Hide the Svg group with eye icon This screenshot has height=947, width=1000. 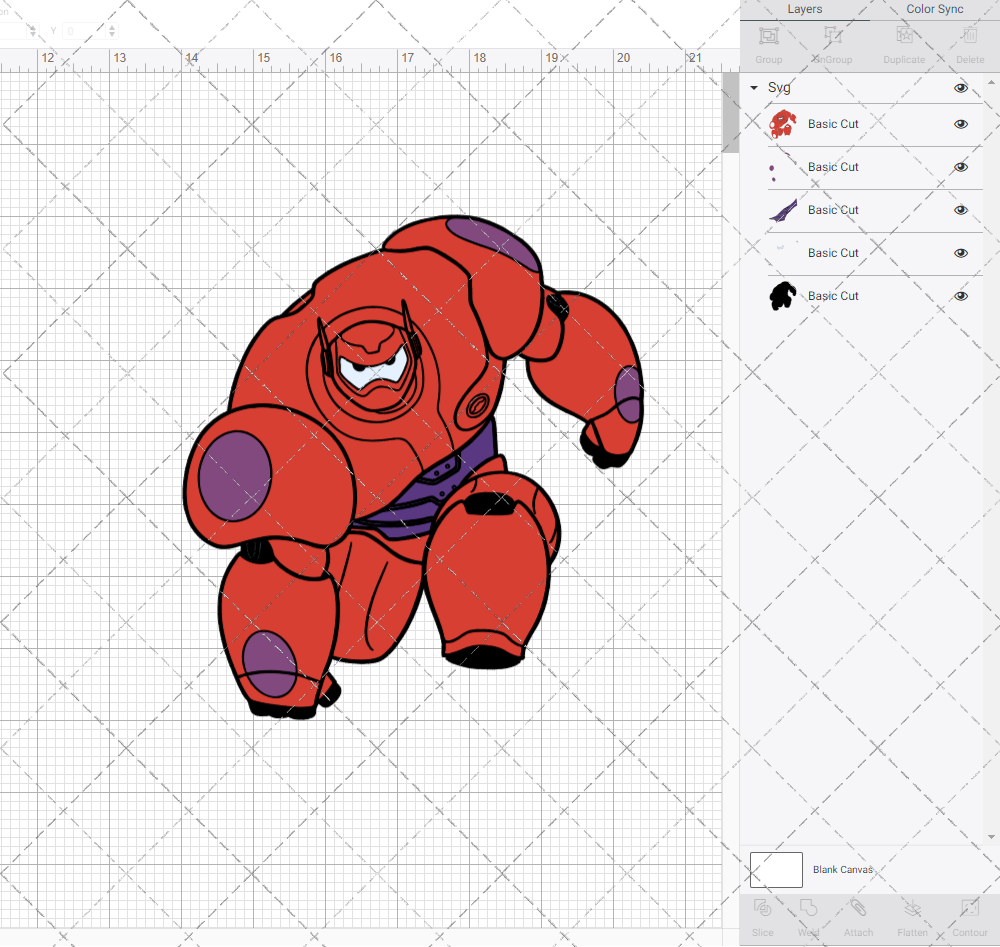[960, 88]
